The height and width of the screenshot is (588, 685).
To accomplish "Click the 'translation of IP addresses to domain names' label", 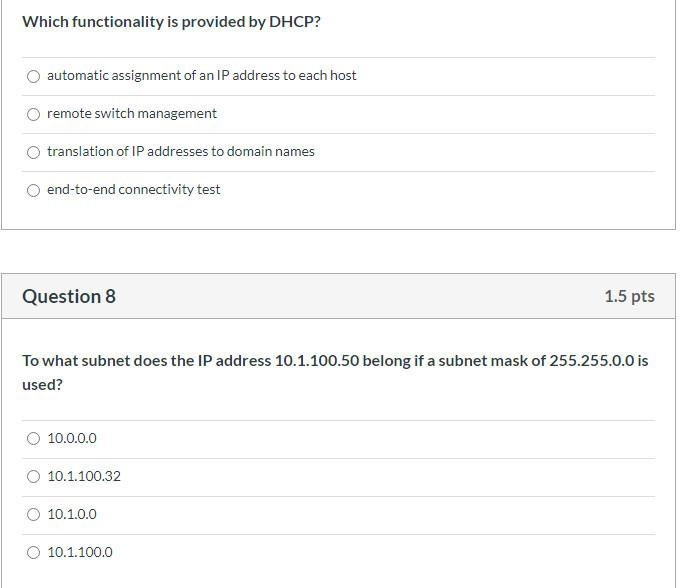I will click(x=181, y=152).
